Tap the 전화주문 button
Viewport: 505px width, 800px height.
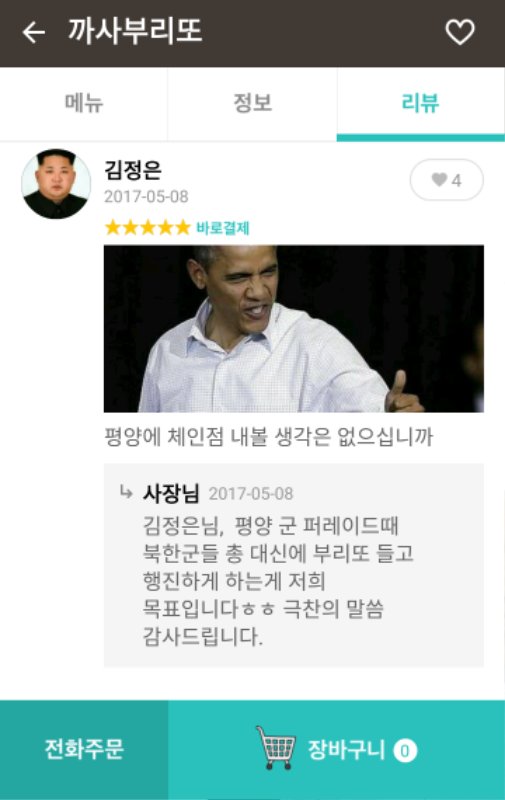pyautogui.click(x=84, y=750)
